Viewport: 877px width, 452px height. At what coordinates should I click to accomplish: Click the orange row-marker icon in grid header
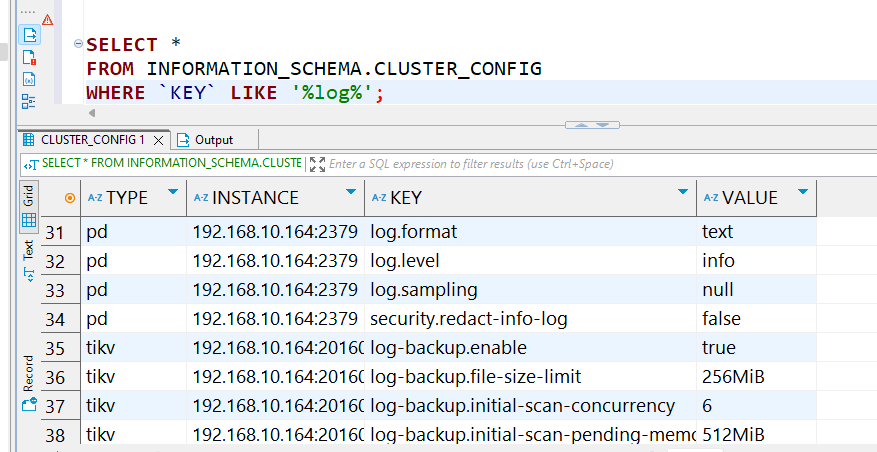coord(69,198)
